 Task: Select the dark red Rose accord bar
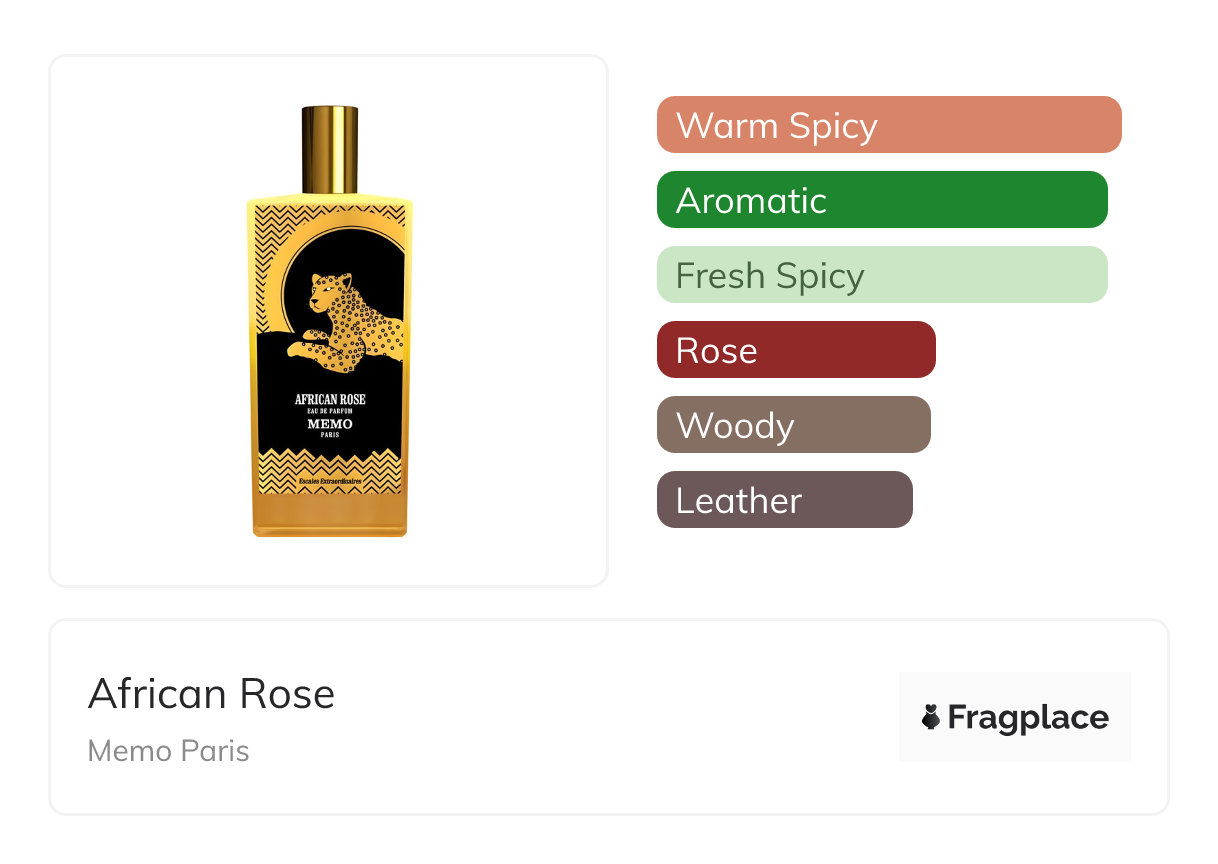point(795,350)
